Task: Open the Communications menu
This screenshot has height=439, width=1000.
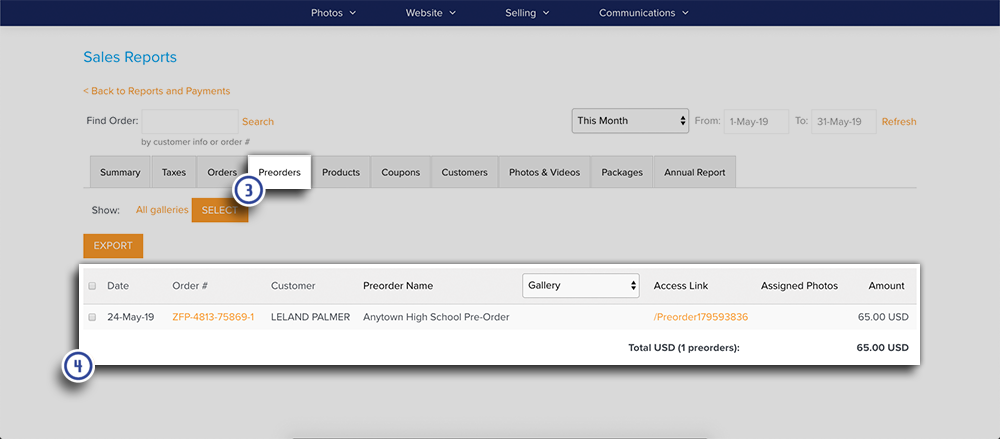Action: (643, 13)
